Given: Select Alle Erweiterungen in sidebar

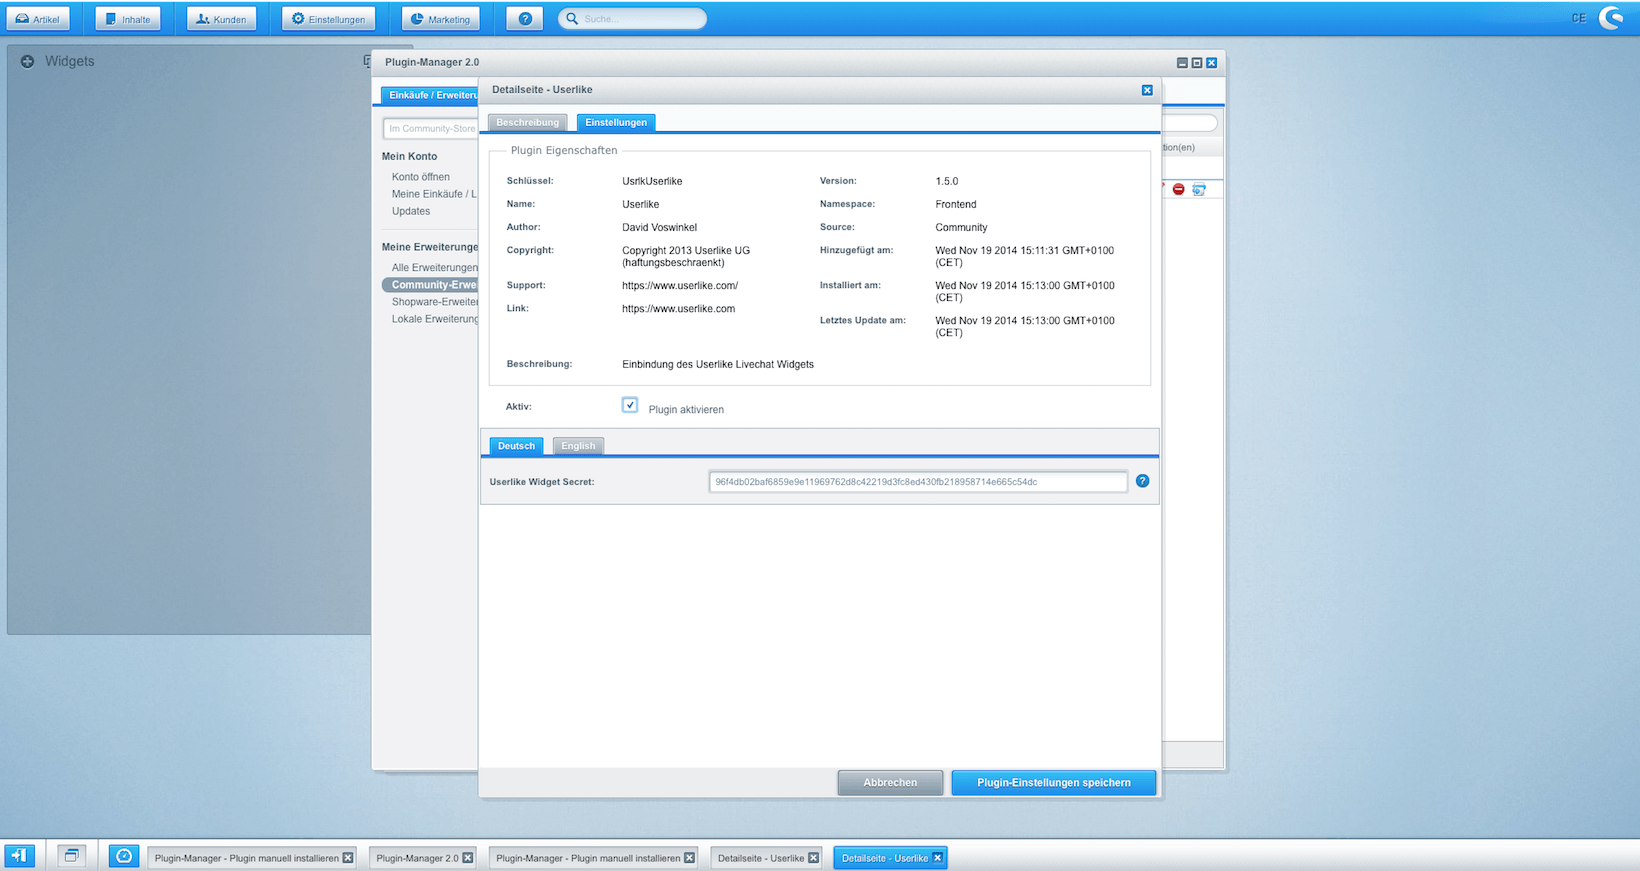Looking at the screenshot, I should click(434, 268).
